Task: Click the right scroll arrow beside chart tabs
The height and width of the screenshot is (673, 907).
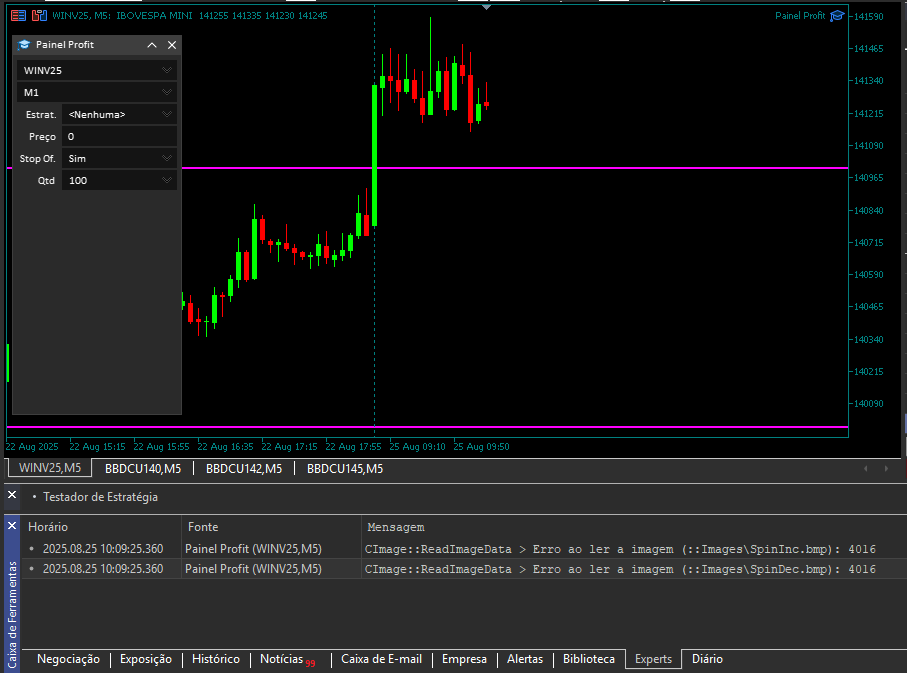Action: click(x=886, y=467)
